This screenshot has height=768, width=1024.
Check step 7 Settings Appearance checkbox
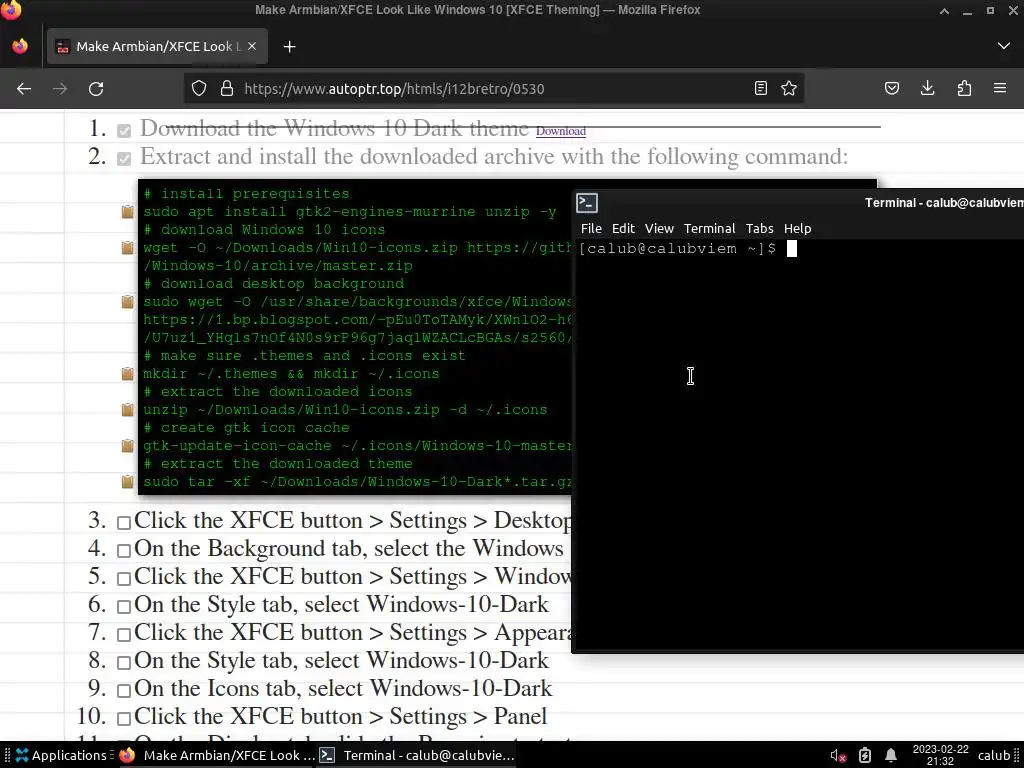(x=124, y=634)
